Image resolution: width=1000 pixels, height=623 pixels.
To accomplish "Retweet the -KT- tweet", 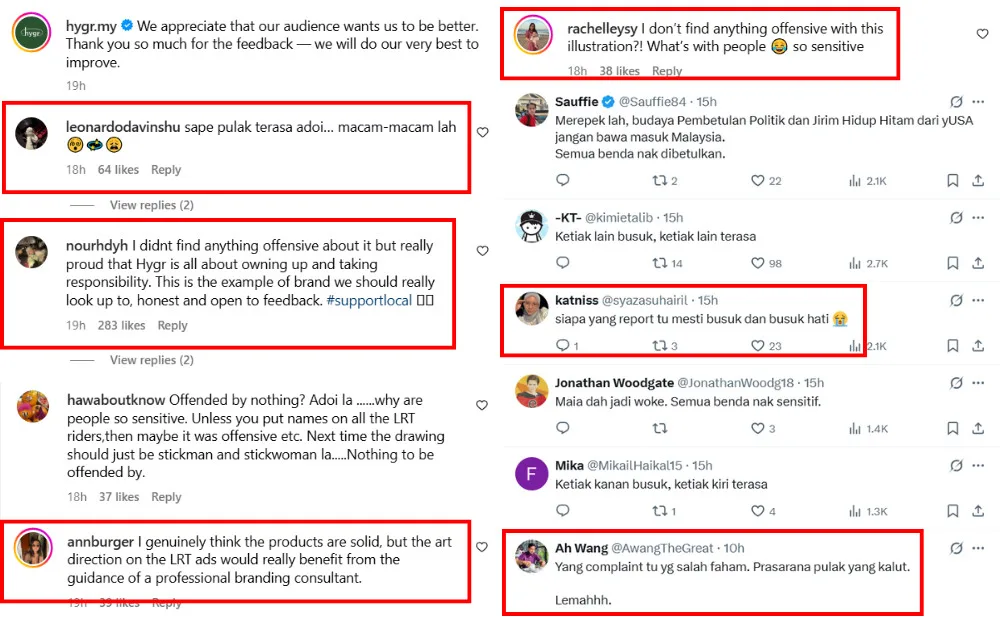I will [659, 264].
